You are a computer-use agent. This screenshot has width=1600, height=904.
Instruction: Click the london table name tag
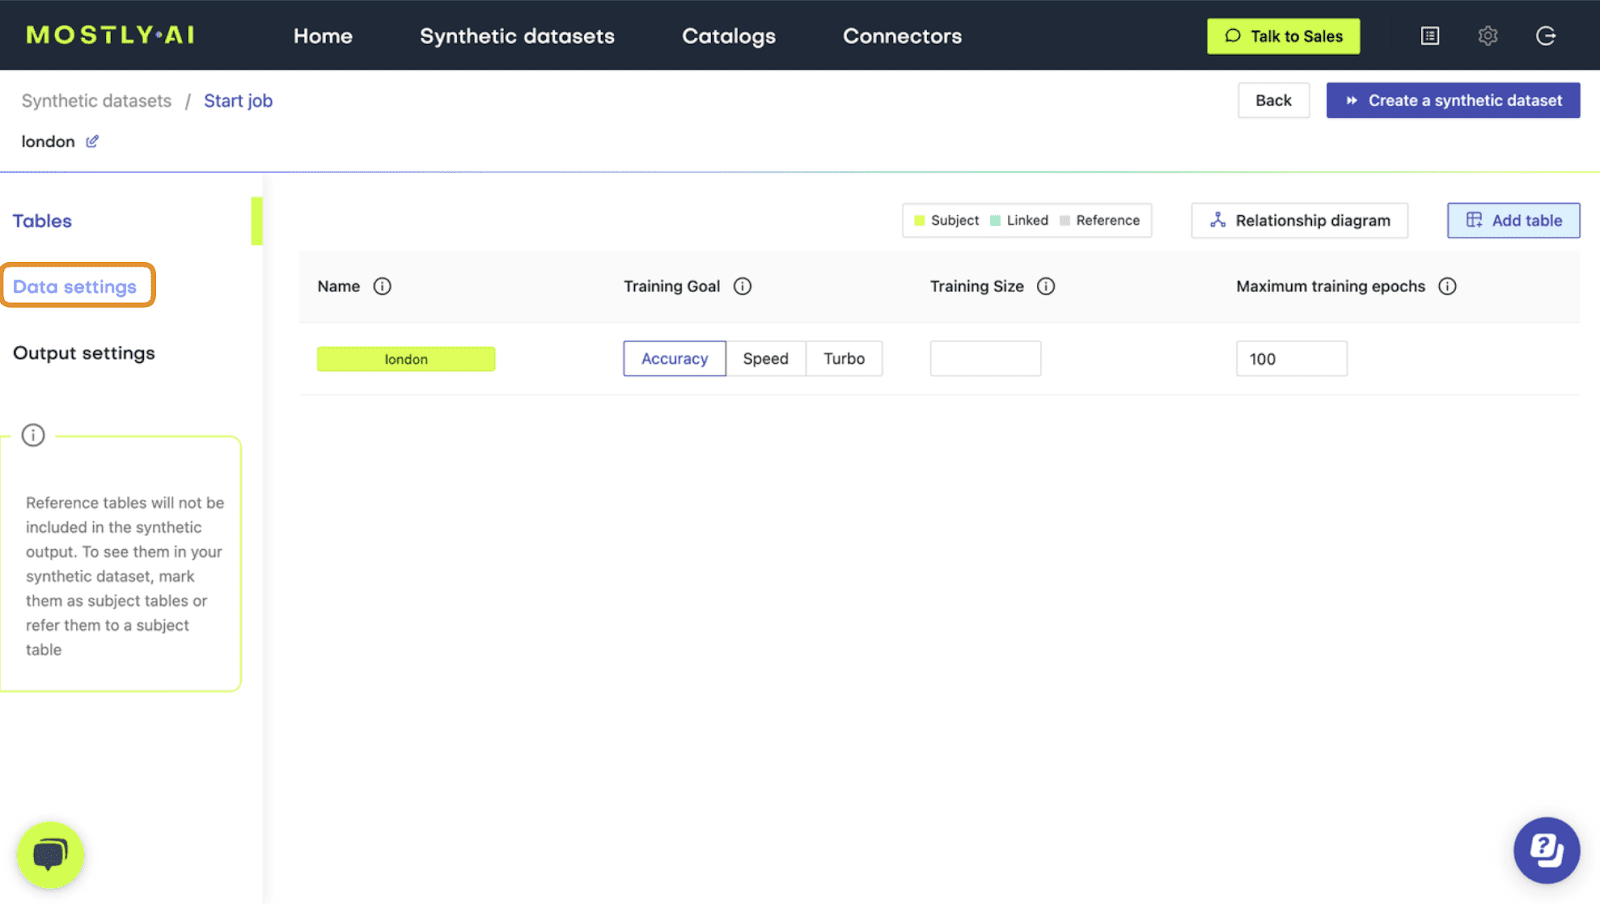(406, 359)
